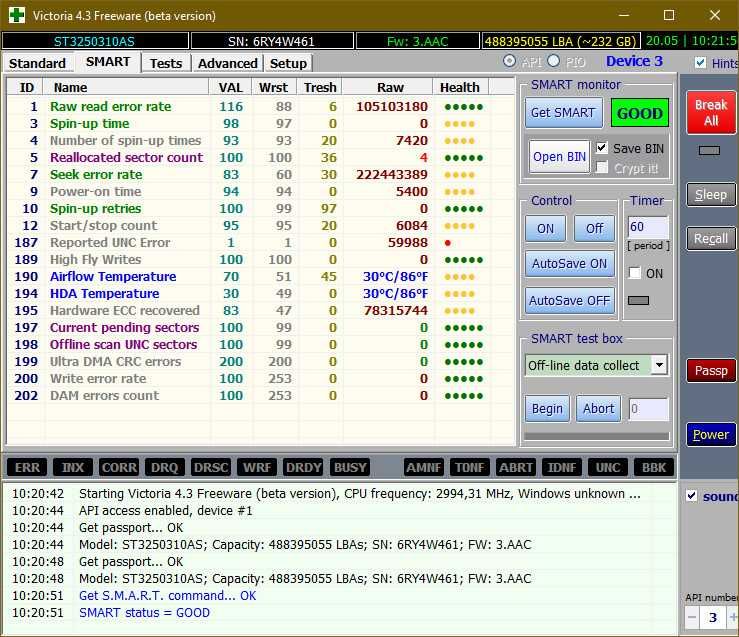Click the BUSY status indicator
Image resolution: width=739 pixels, height=637 pixels.
tap(350, 467)
